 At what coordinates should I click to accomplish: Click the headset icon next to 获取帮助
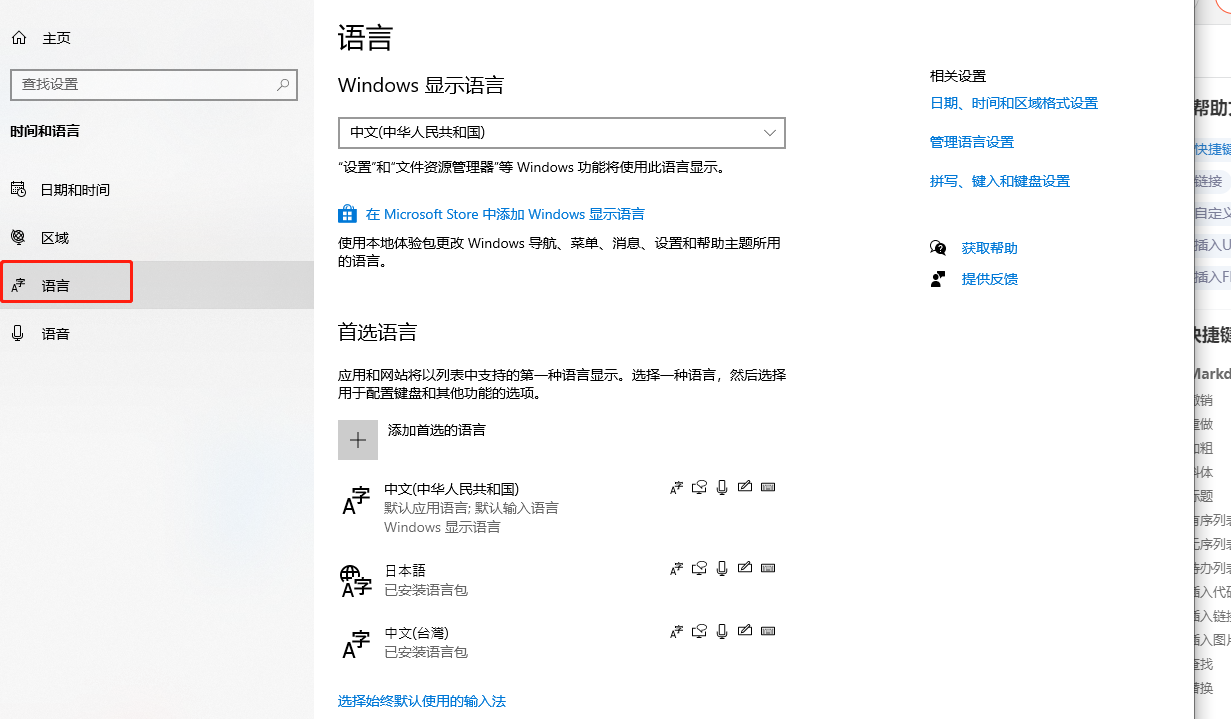938,247
